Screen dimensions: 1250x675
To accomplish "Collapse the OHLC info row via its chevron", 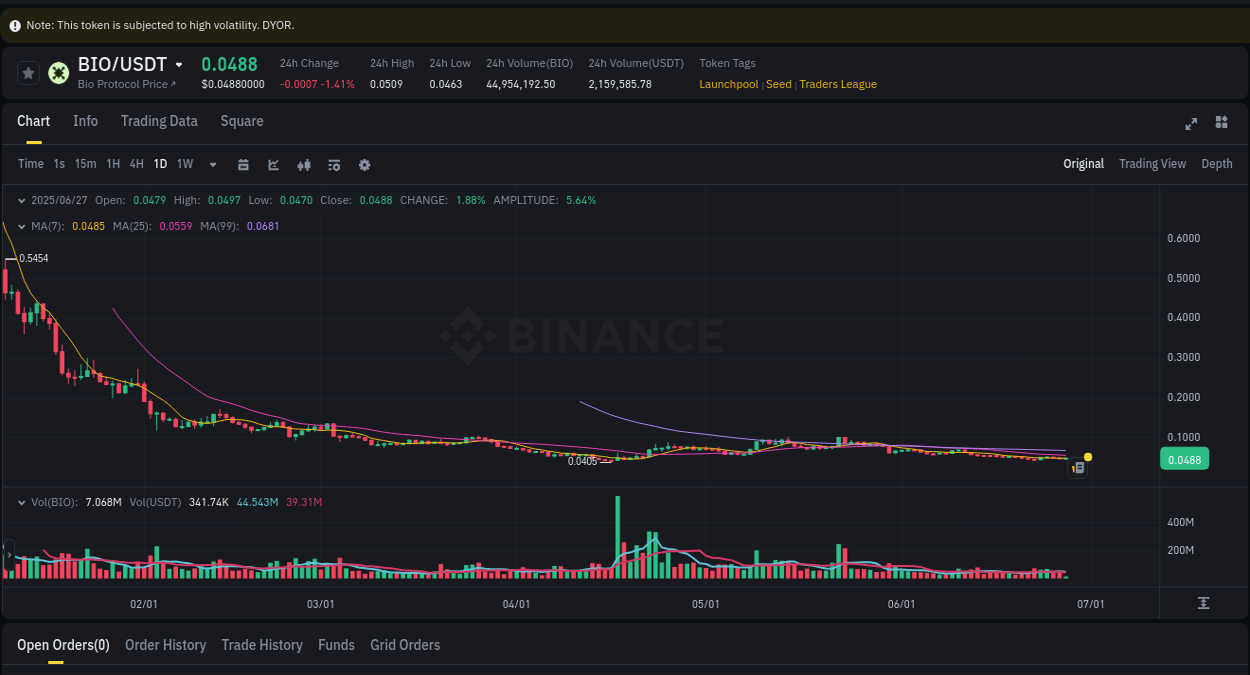I will (x=20, y=200).
